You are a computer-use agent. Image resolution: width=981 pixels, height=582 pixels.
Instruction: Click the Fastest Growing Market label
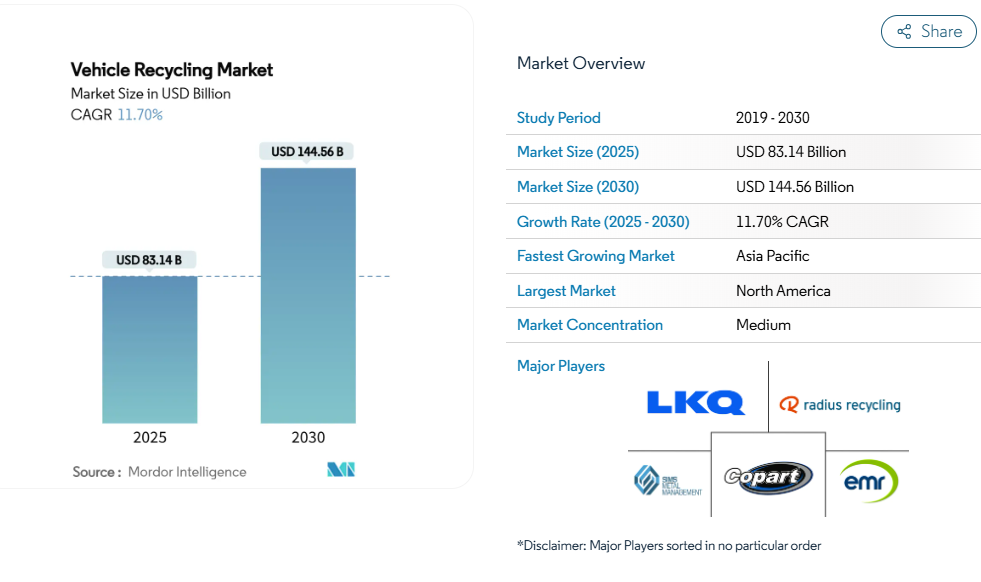(595, 256)
